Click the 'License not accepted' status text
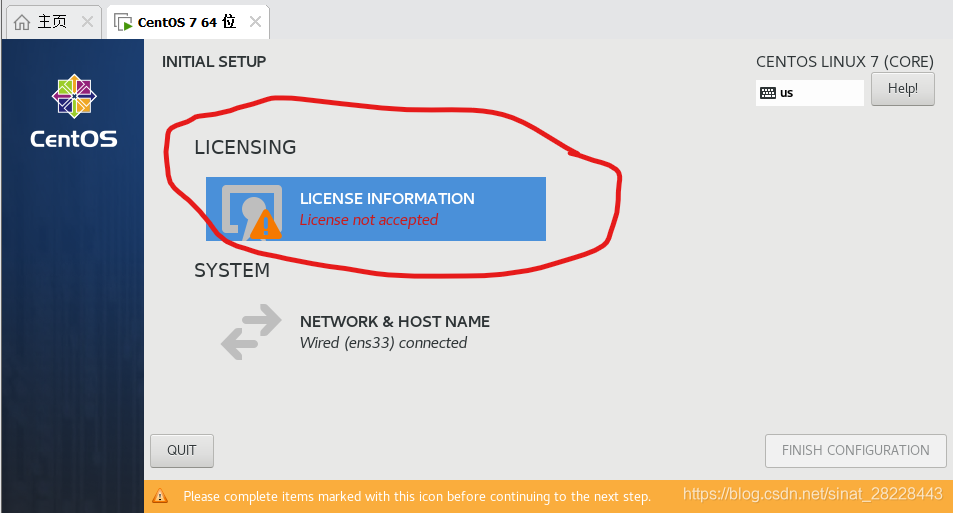 pos(369,220)
